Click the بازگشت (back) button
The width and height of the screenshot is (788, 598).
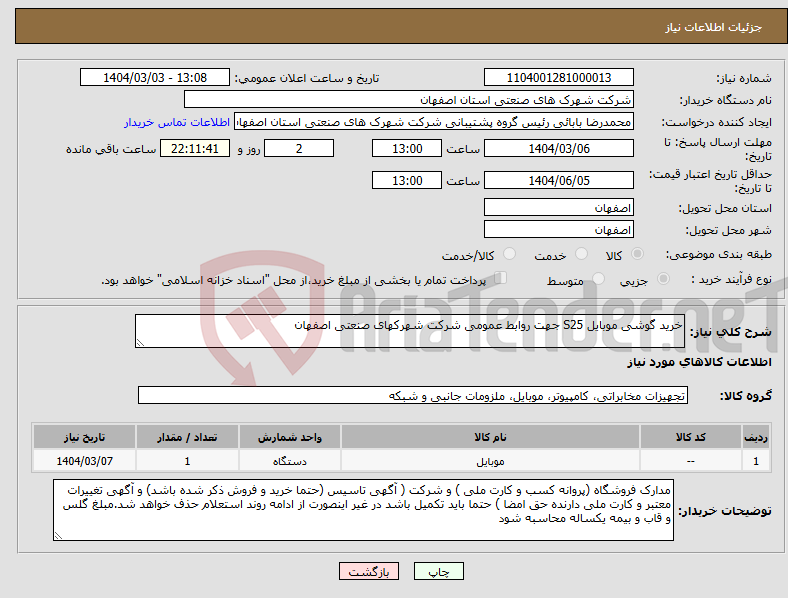[369, 571]
